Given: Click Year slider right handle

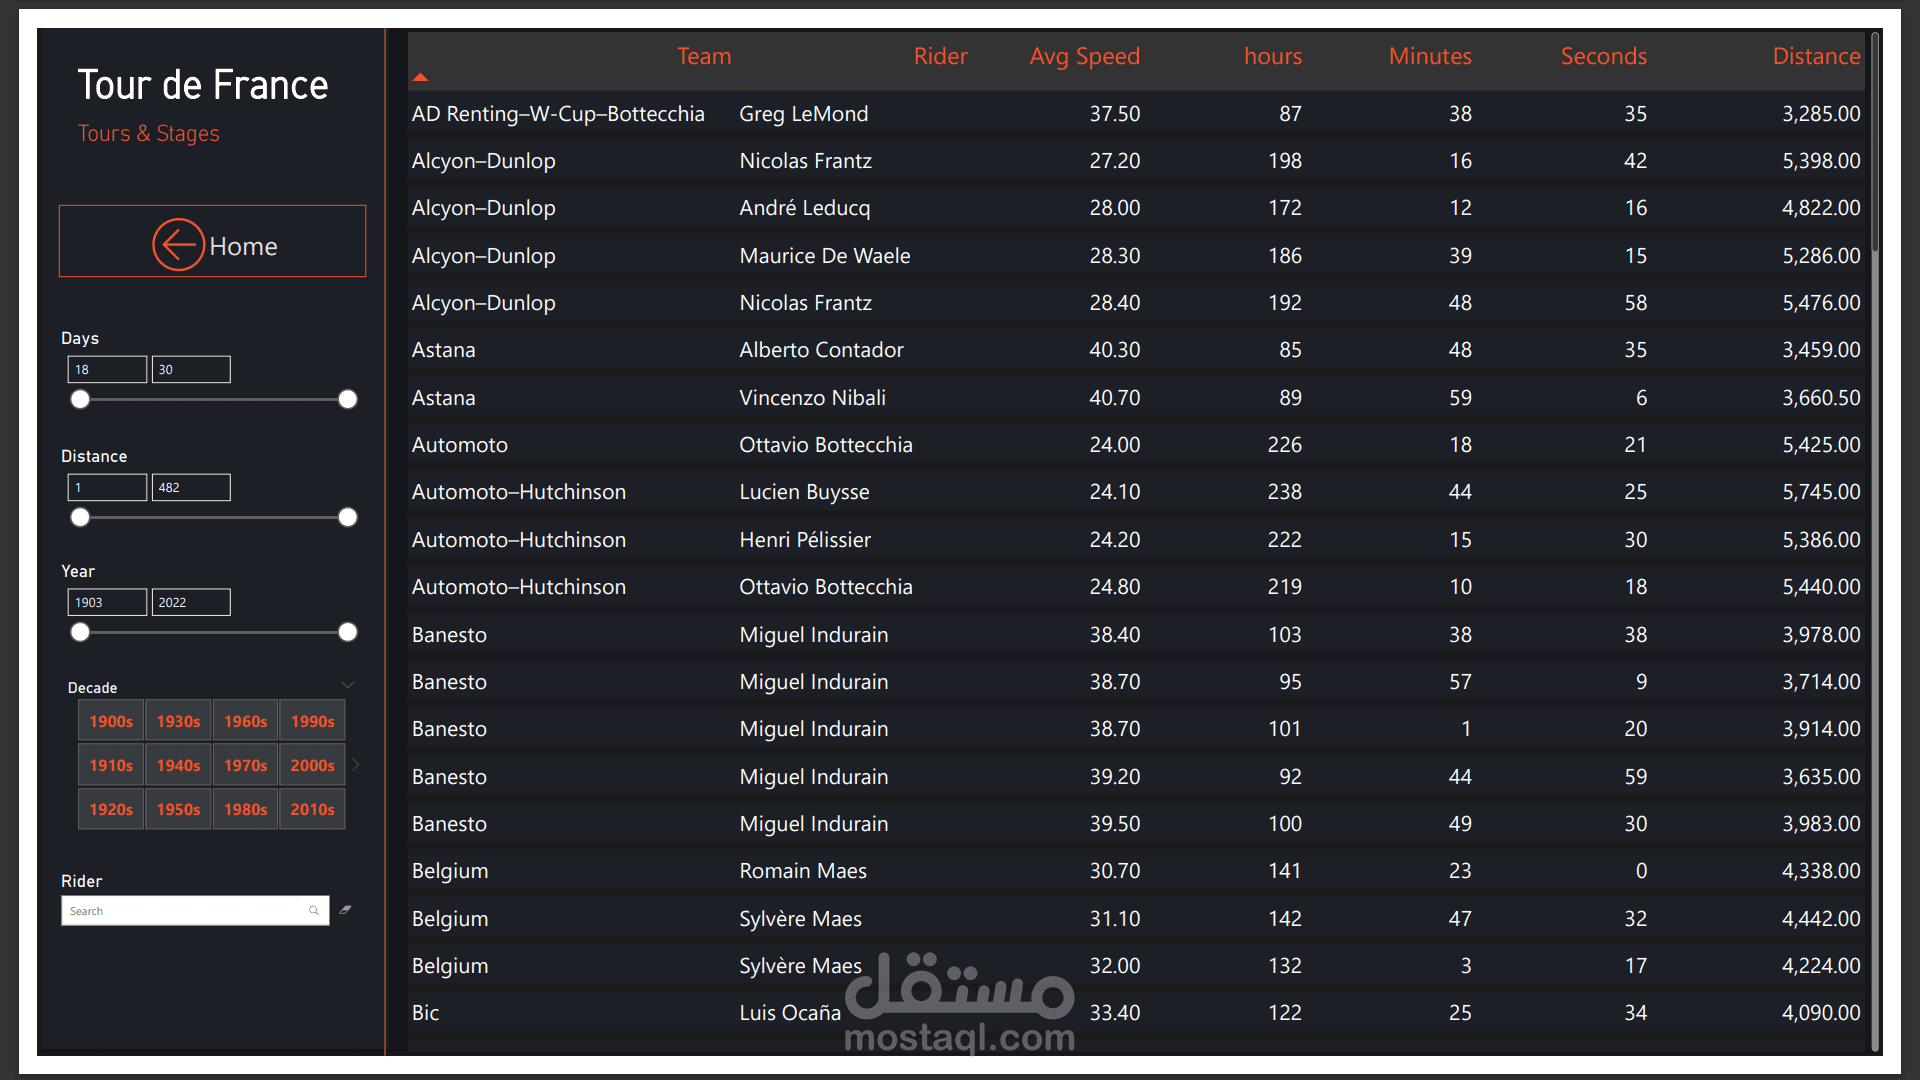Looking at the screenshot, I should (x=347, y=632).
